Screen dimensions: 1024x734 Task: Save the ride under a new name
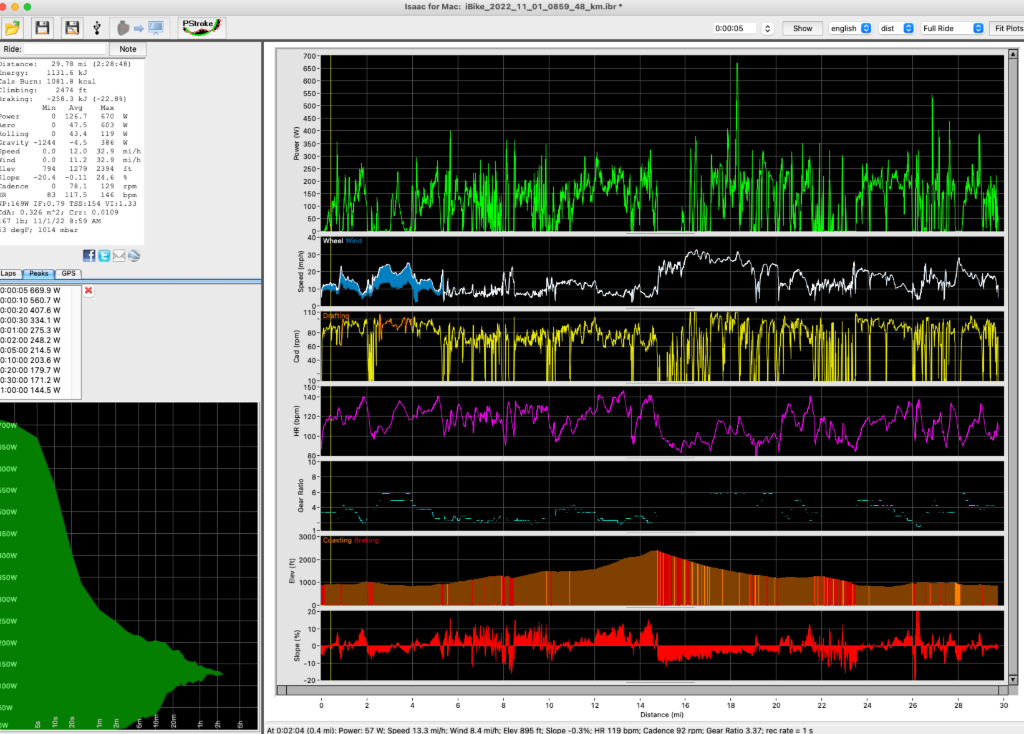pyautogui.click(x=71, y=27)
